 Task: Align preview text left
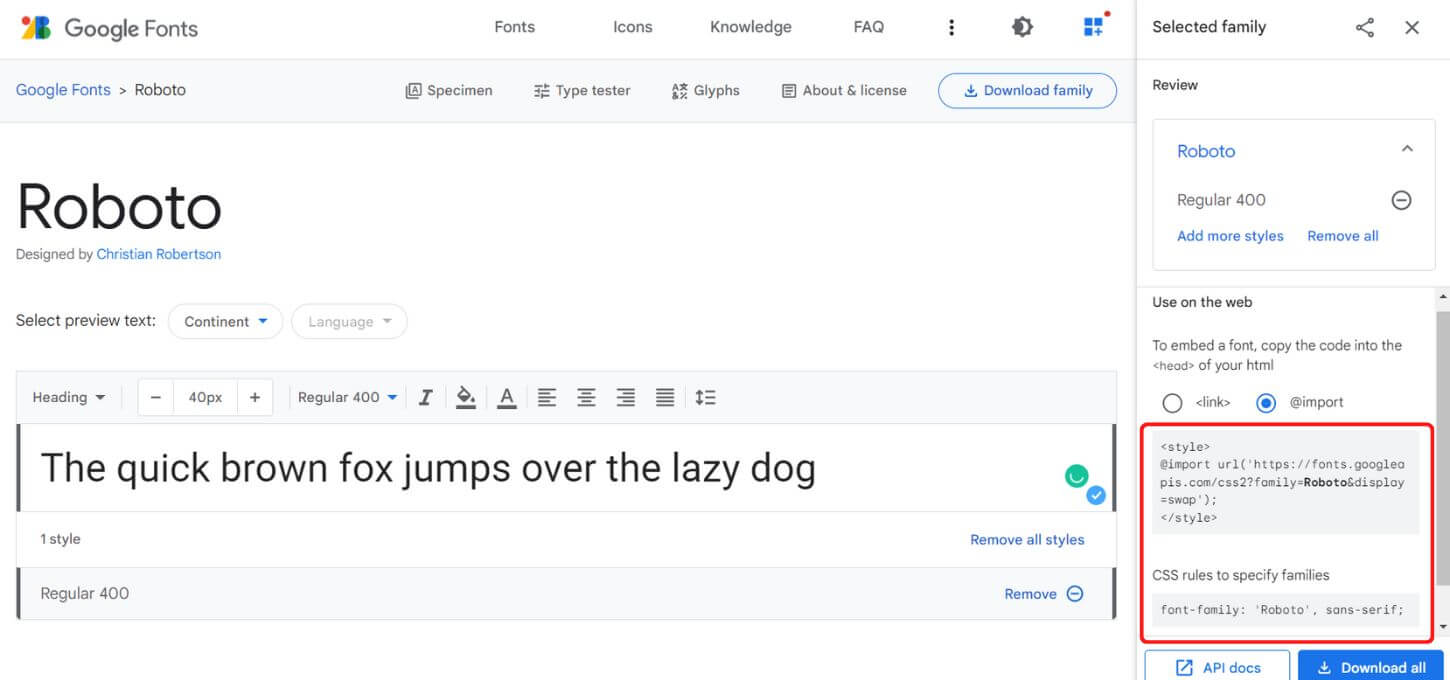tap(547, 397)
